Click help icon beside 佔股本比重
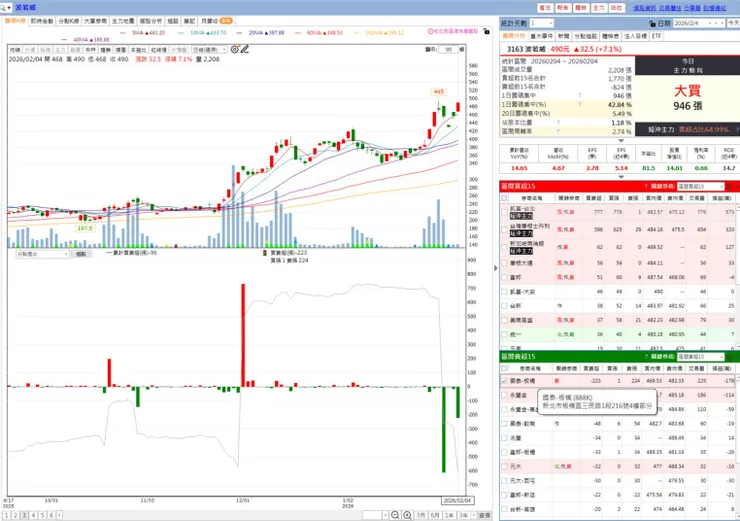 [x=558, y=123]
